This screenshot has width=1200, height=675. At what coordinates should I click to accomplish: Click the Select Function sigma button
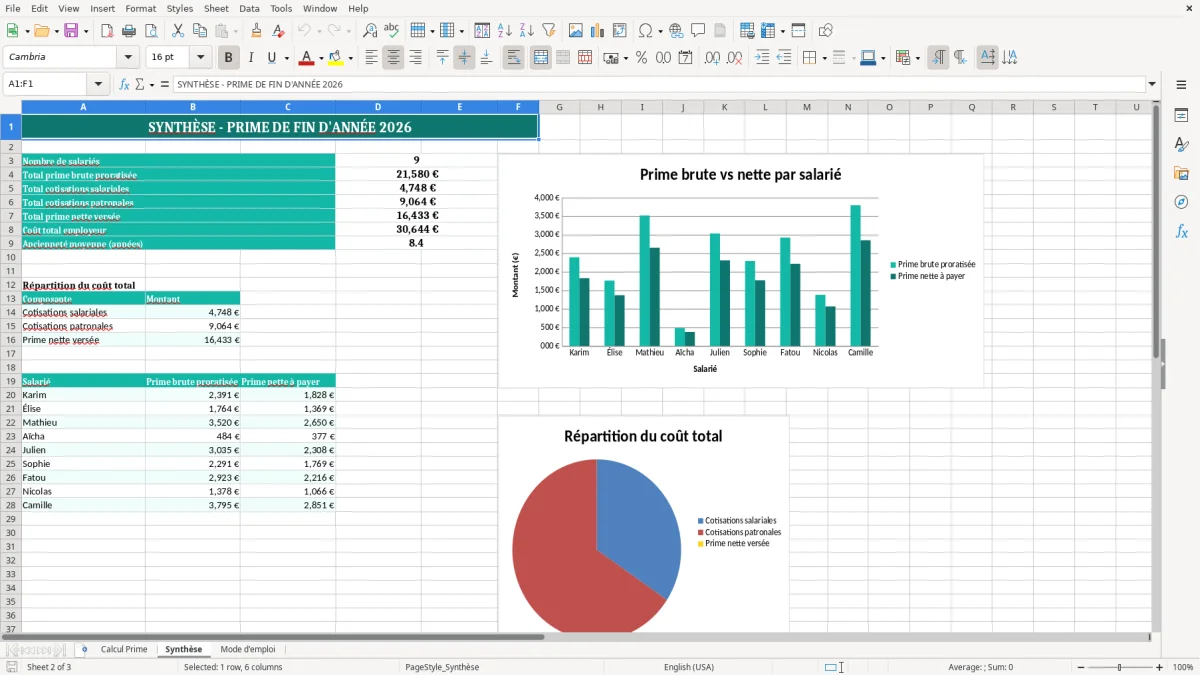tap(140, 84)
